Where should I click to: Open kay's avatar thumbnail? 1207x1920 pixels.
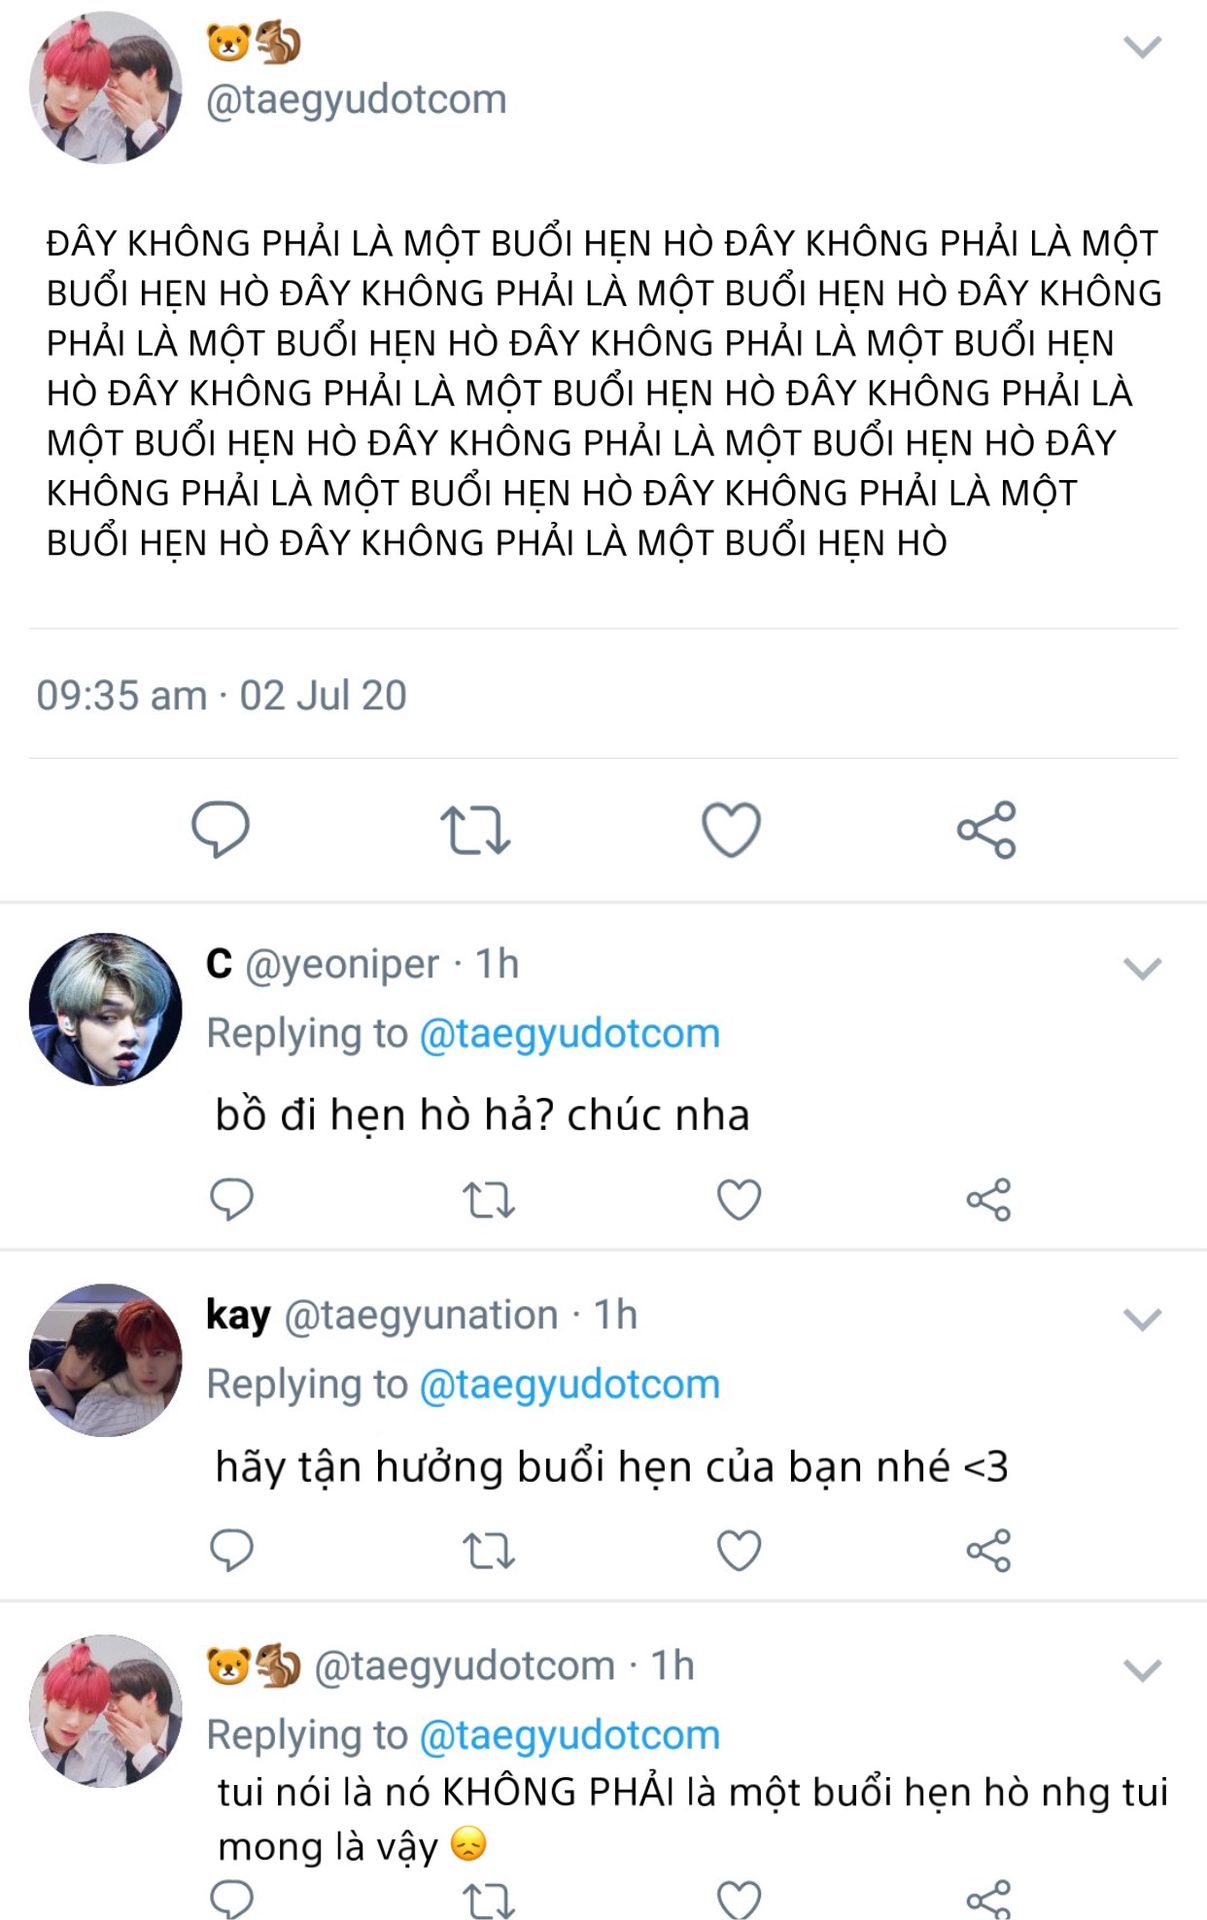(105, 1360)
